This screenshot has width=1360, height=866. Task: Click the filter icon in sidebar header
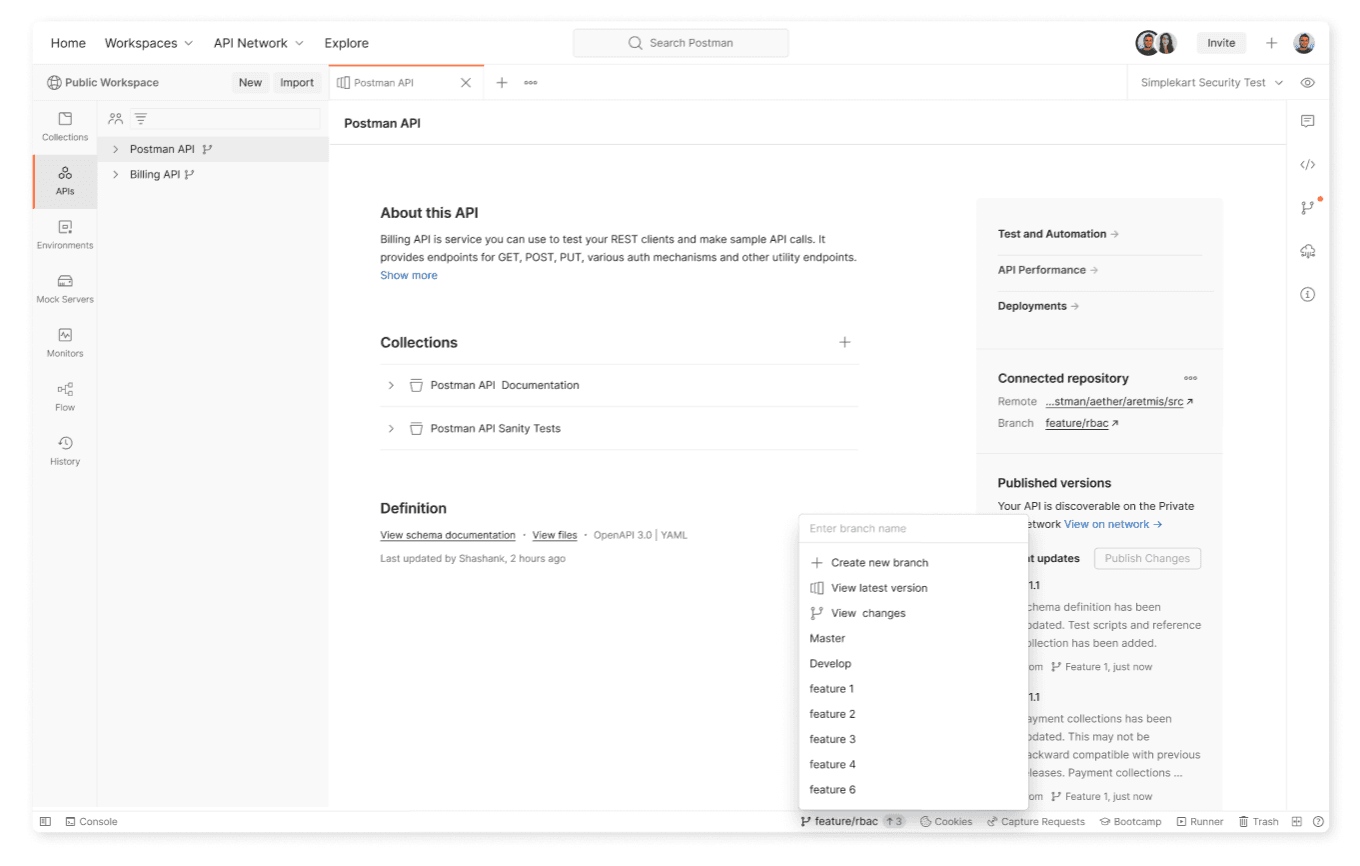141,119
